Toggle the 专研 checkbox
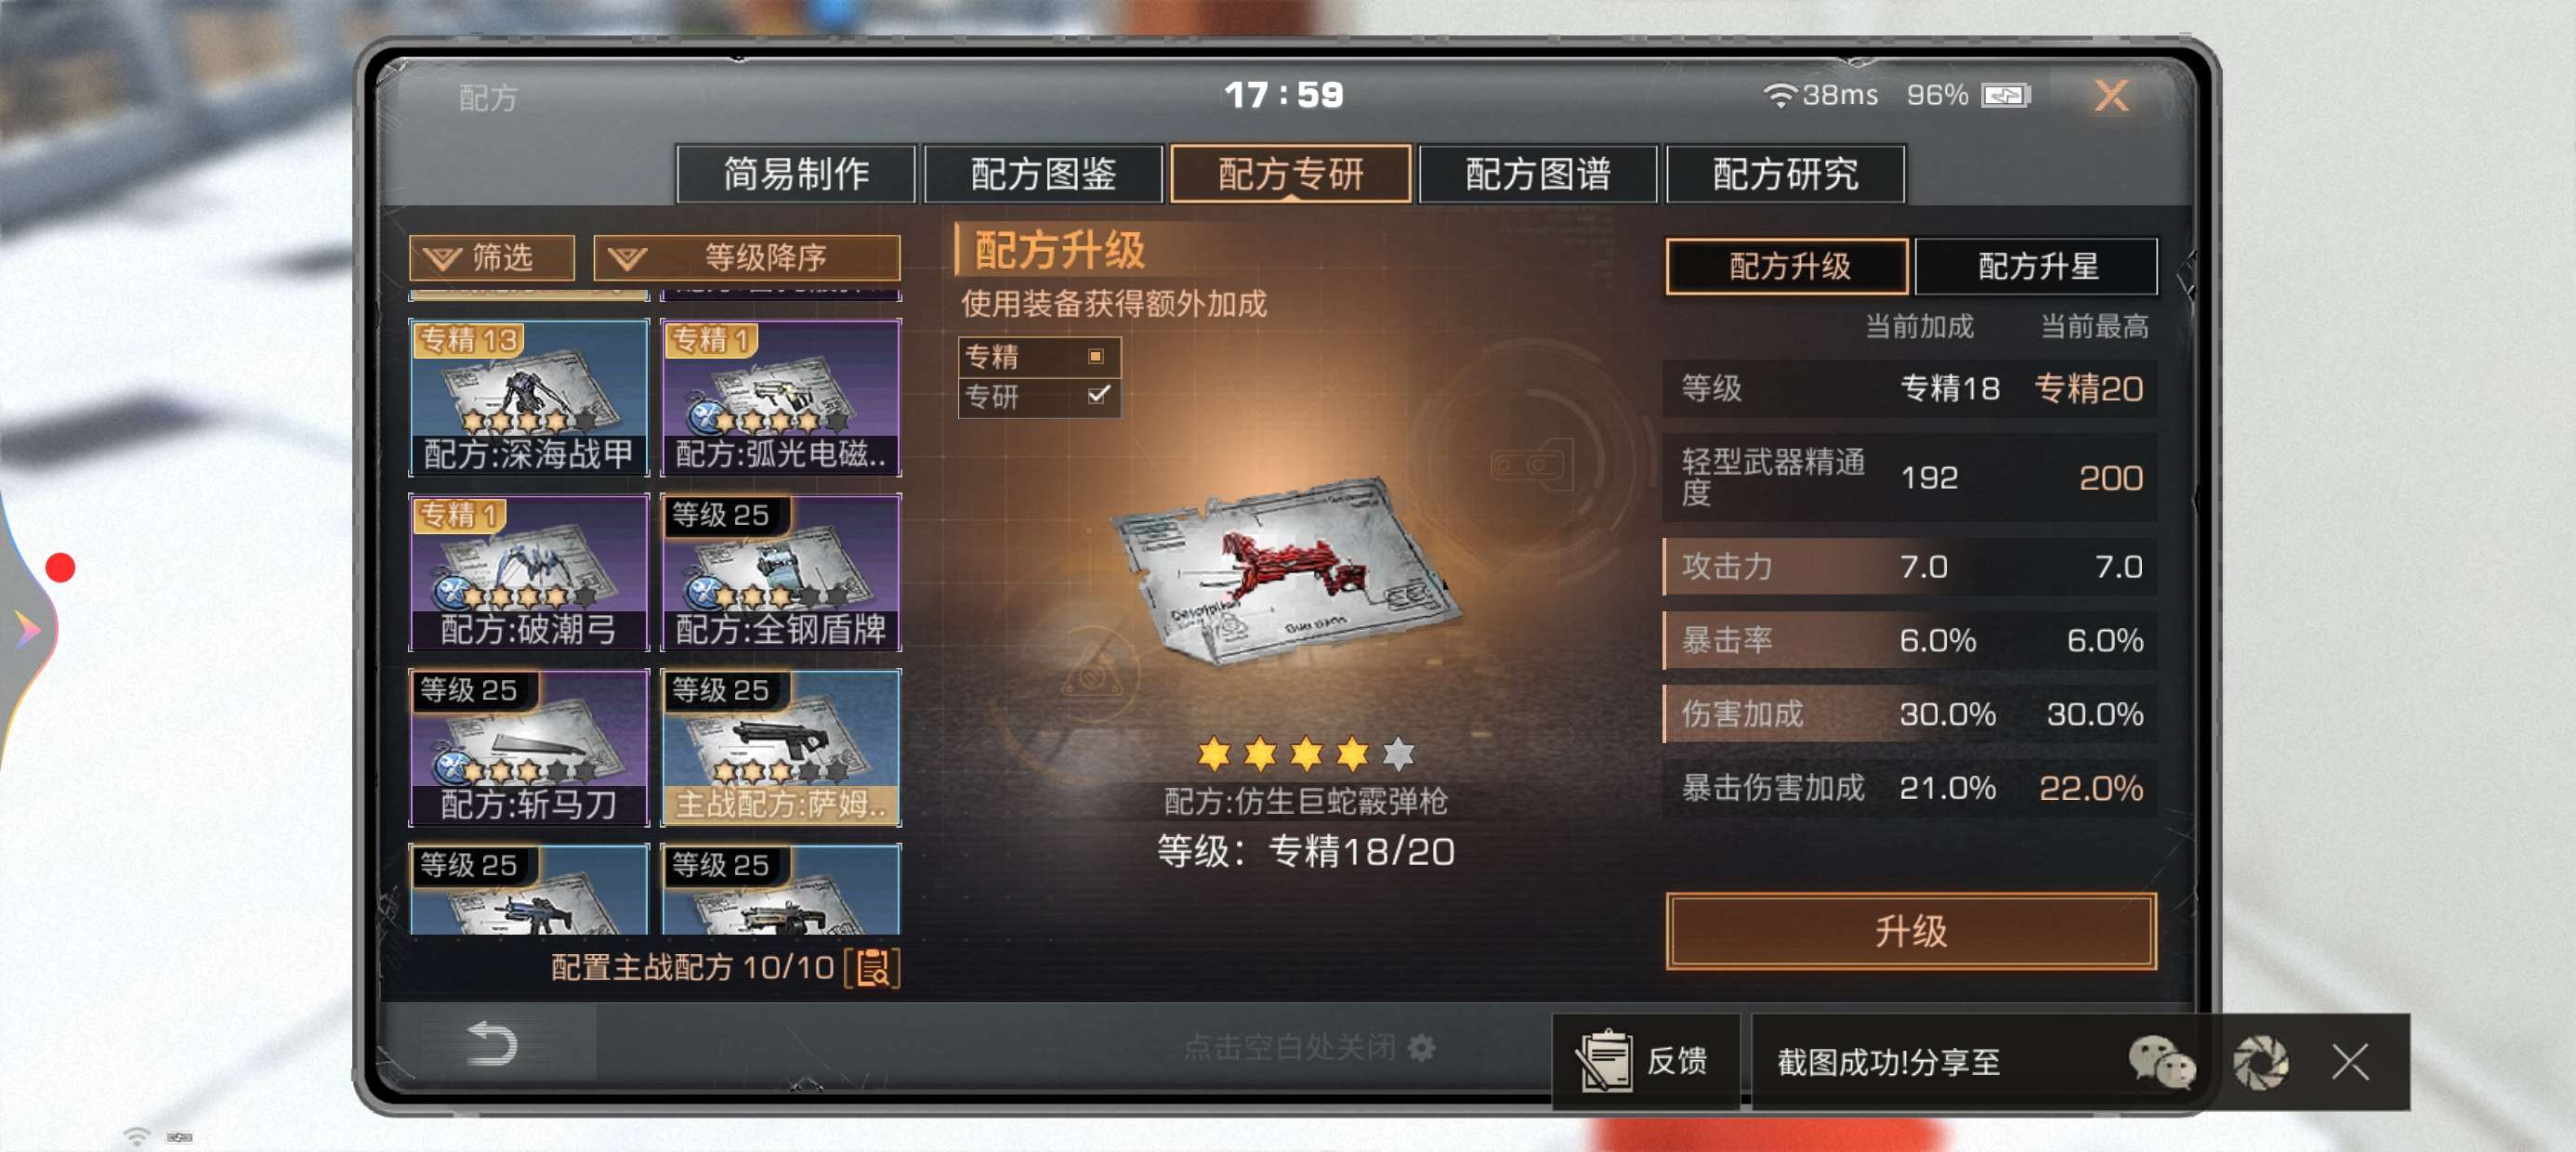2576x1152 pixels. point(1098,394)
